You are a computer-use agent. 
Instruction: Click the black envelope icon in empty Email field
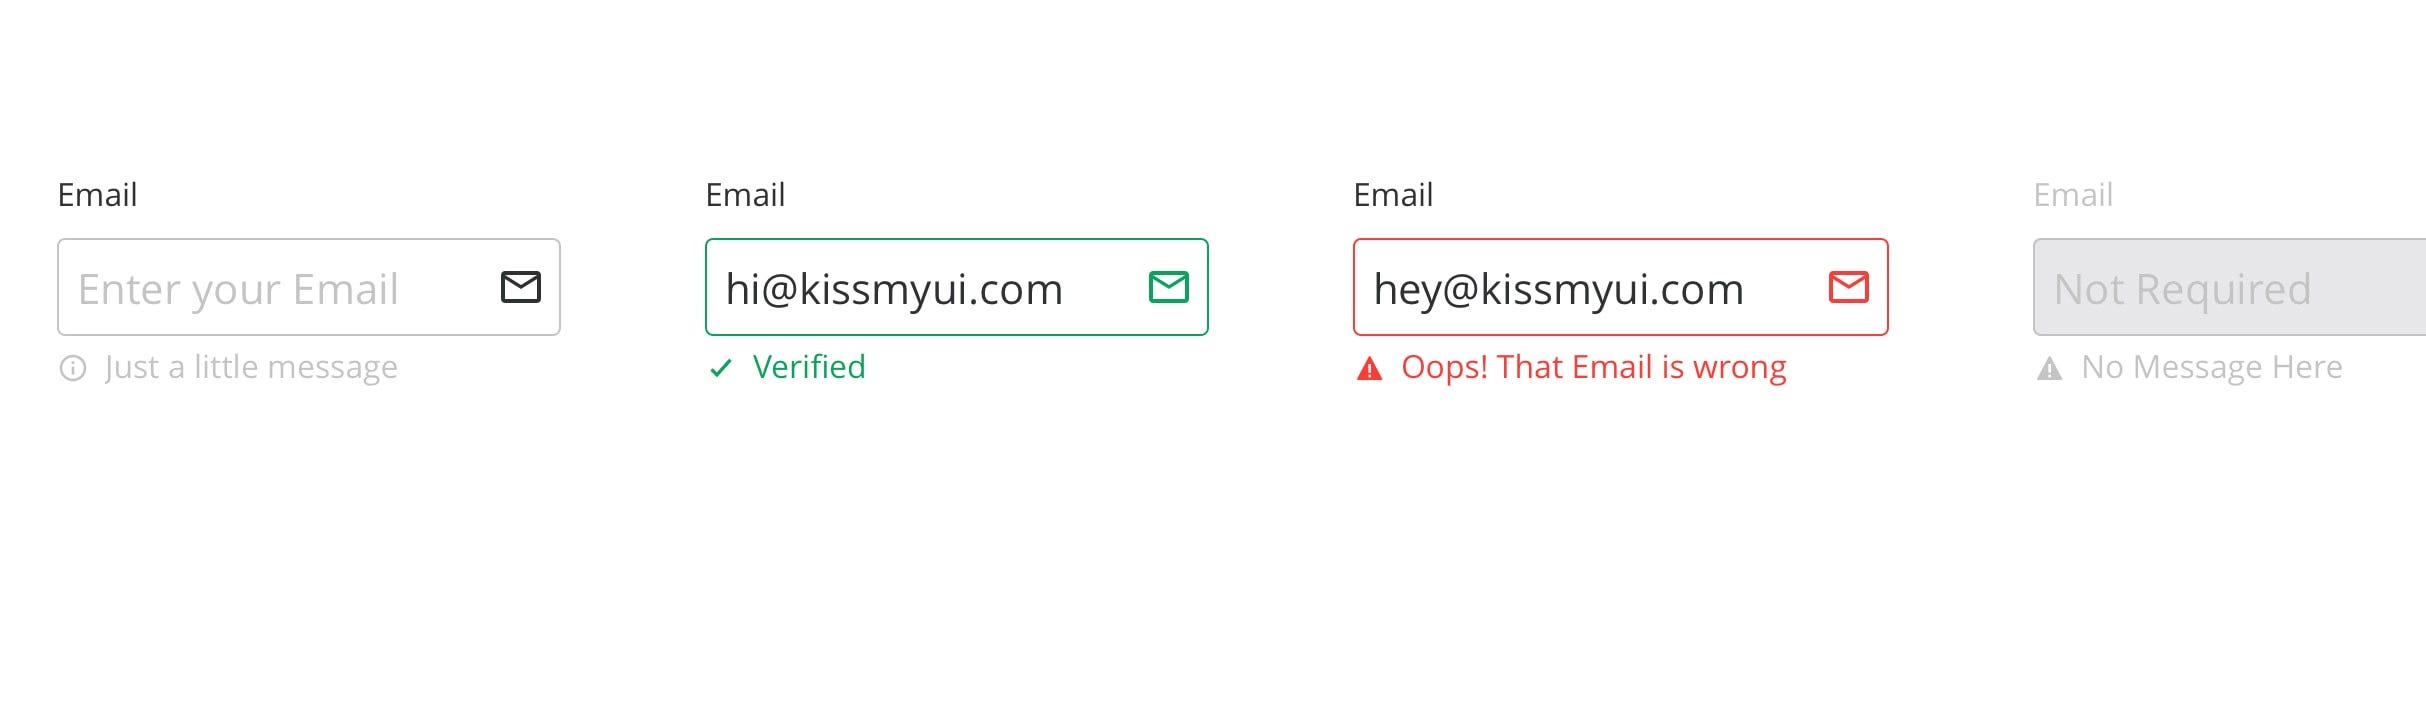click(521, 287)
